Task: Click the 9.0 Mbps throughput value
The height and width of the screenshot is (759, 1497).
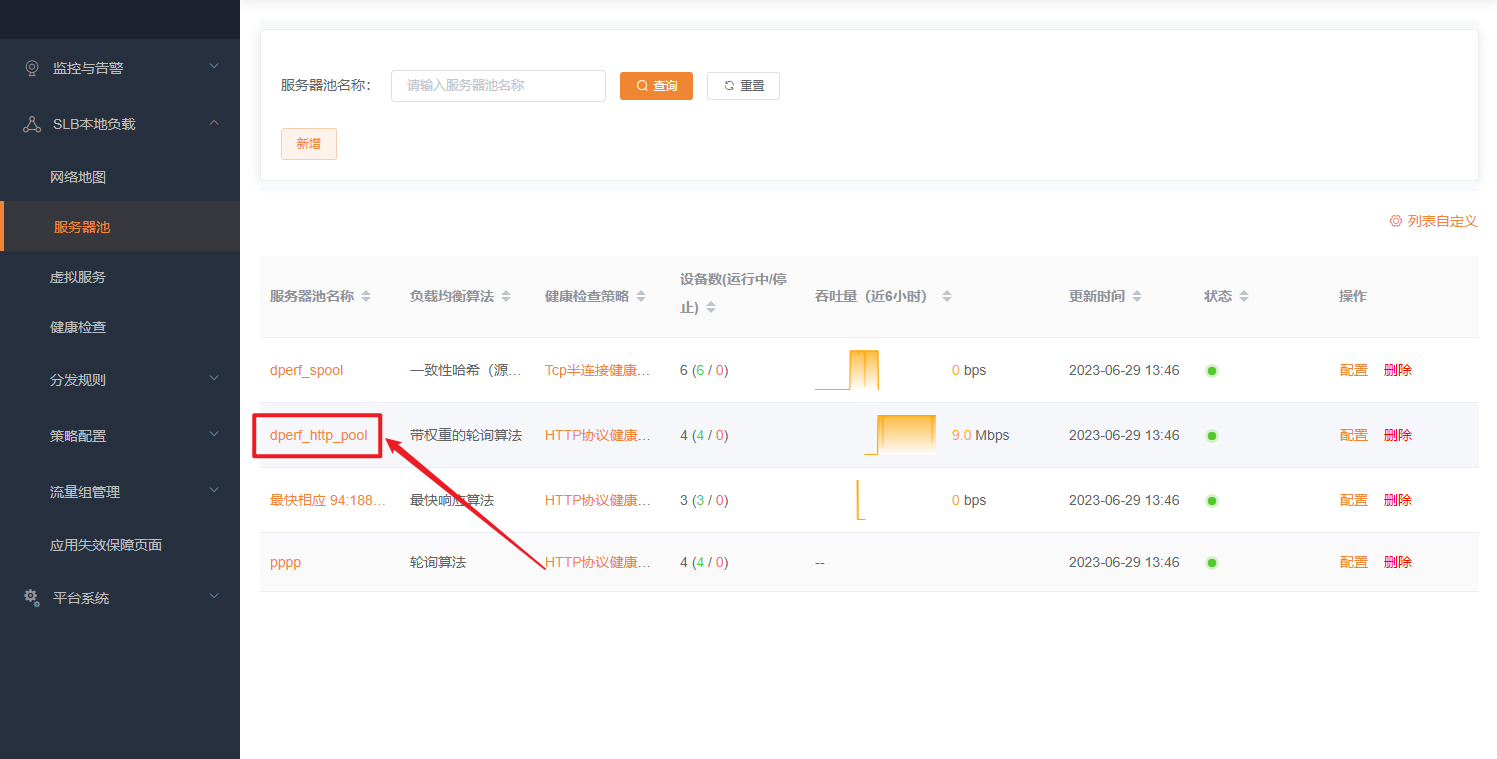Action: 980,435
